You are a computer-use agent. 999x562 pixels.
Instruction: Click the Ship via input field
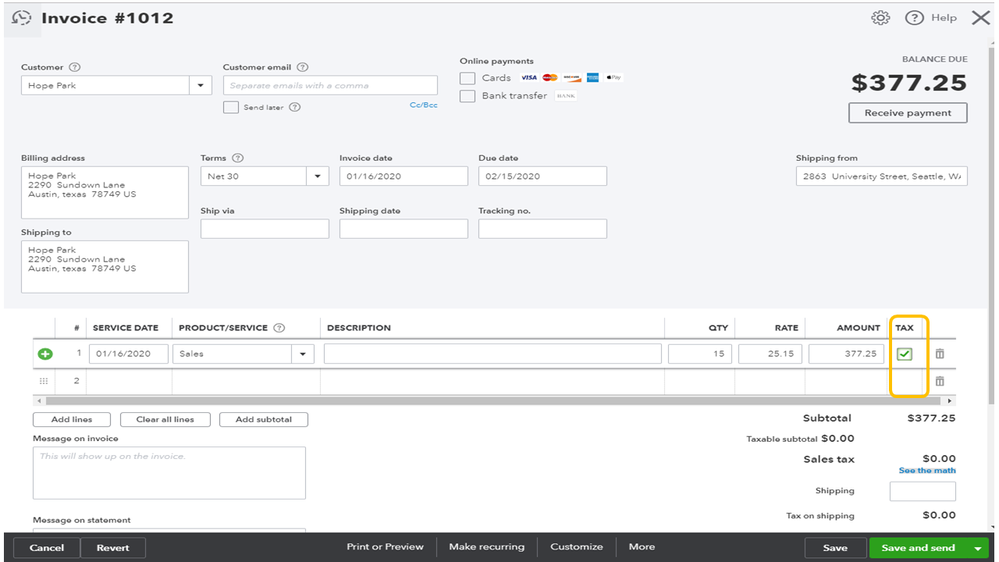(x=264, y=229)
